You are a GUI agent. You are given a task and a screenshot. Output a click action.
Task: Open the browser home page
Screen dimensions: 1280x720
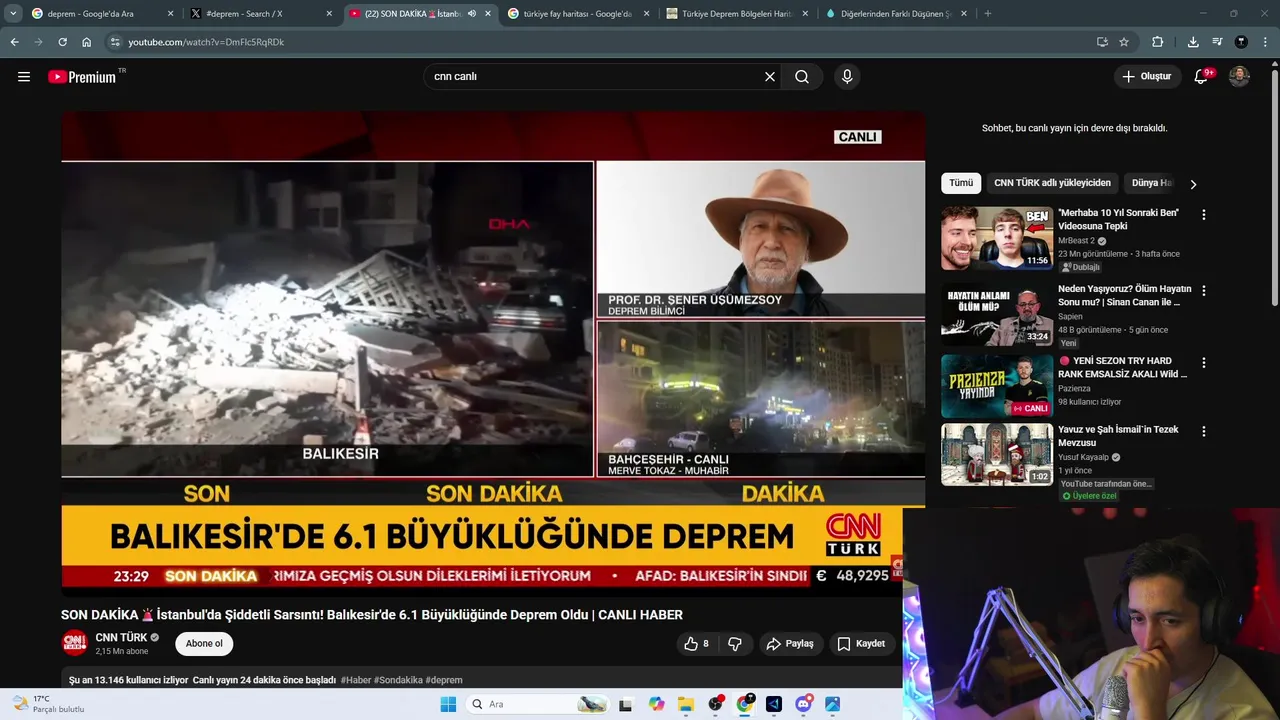click(87, 42)
